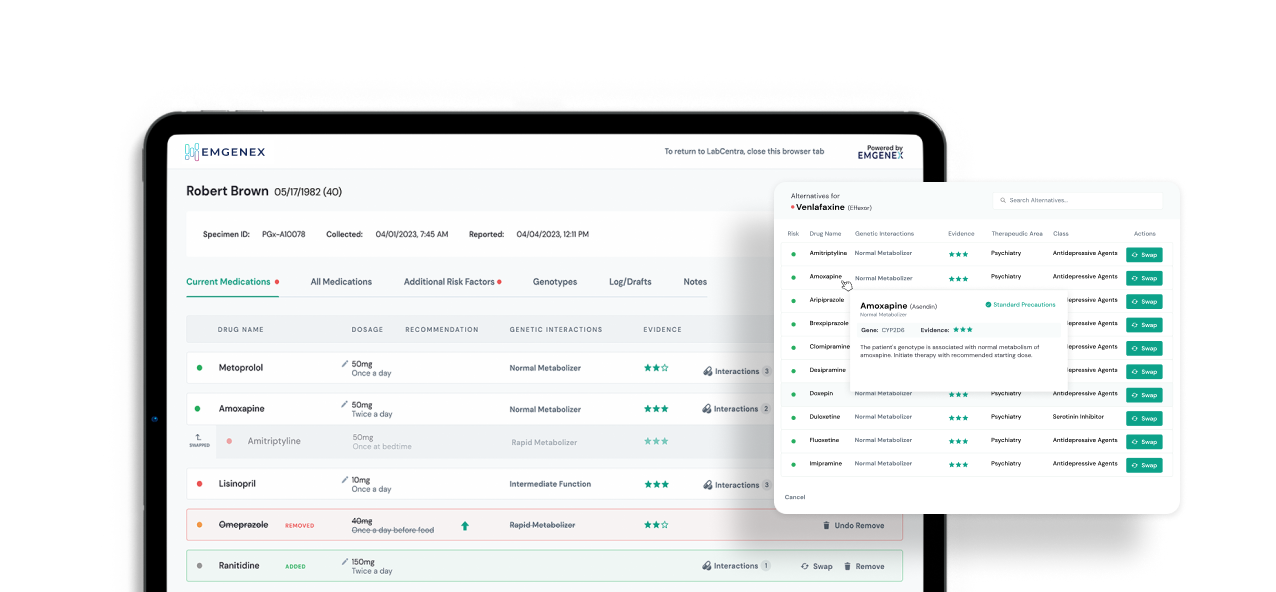The image size is (1276, 592).
Task: Swap to Imipramine in Alternatives panel
Action: 1144,465
